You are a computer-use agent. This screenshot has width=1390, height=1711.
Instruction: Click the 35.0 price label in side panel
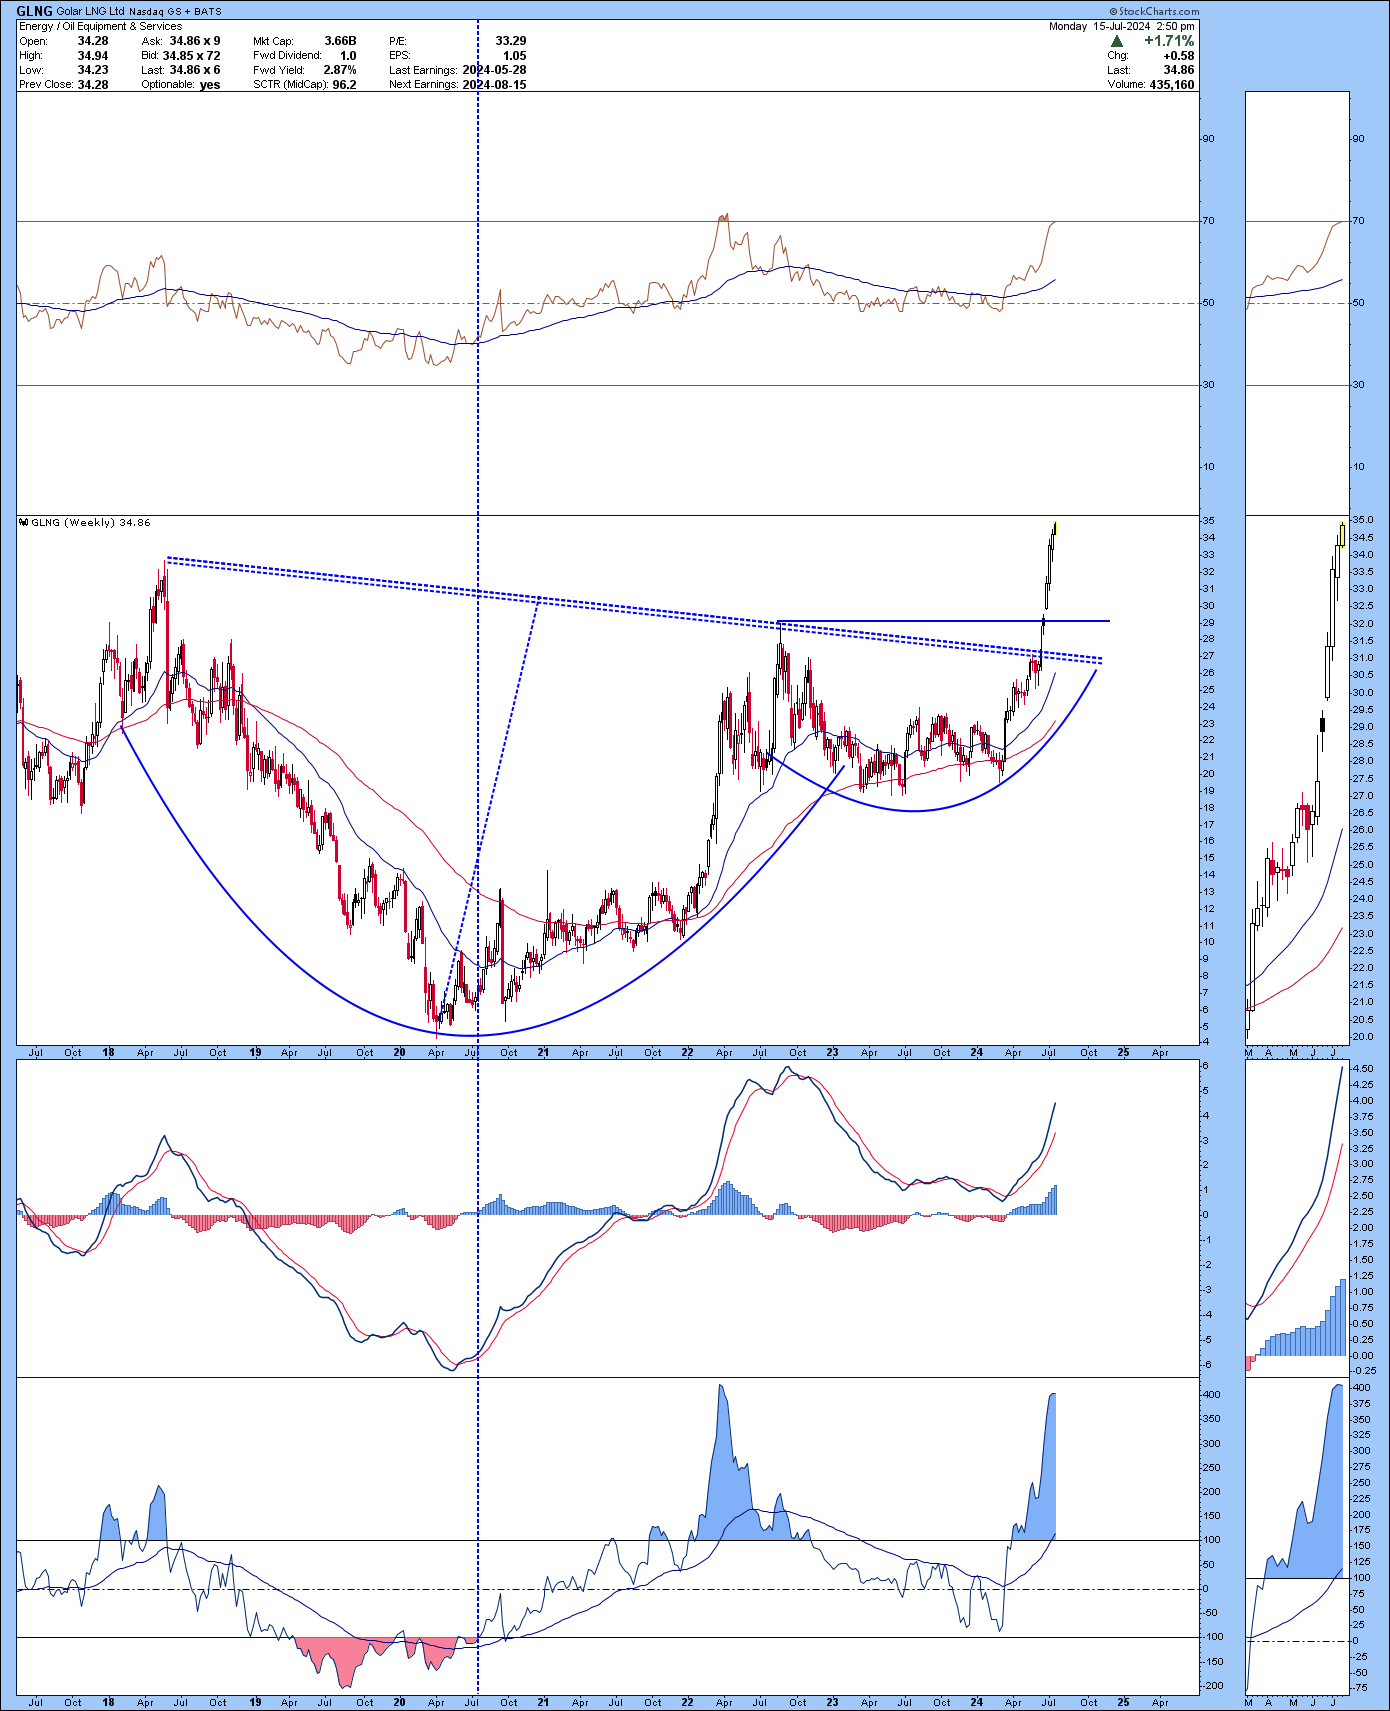[x=1362, y=520]
